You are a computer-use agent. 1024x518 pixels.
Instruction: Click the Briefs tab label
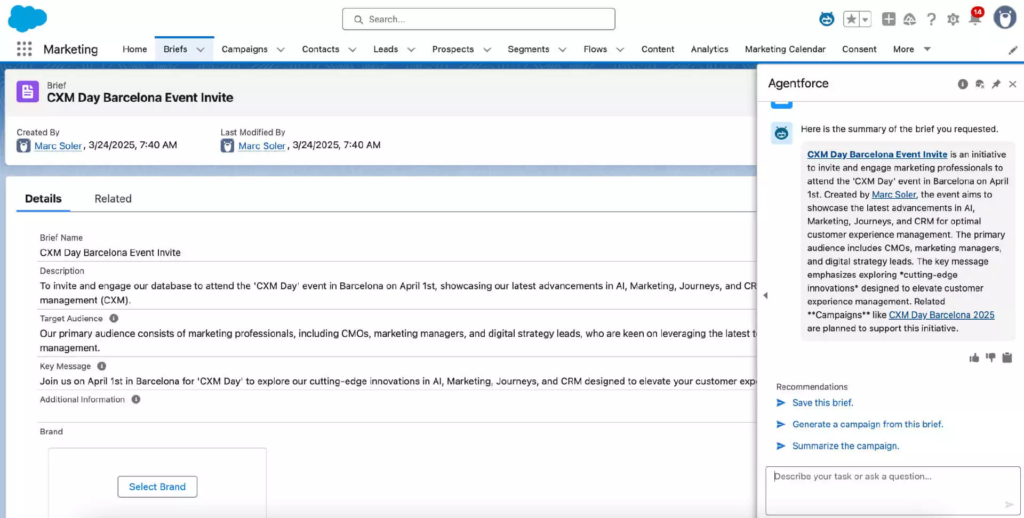[176, 49]
